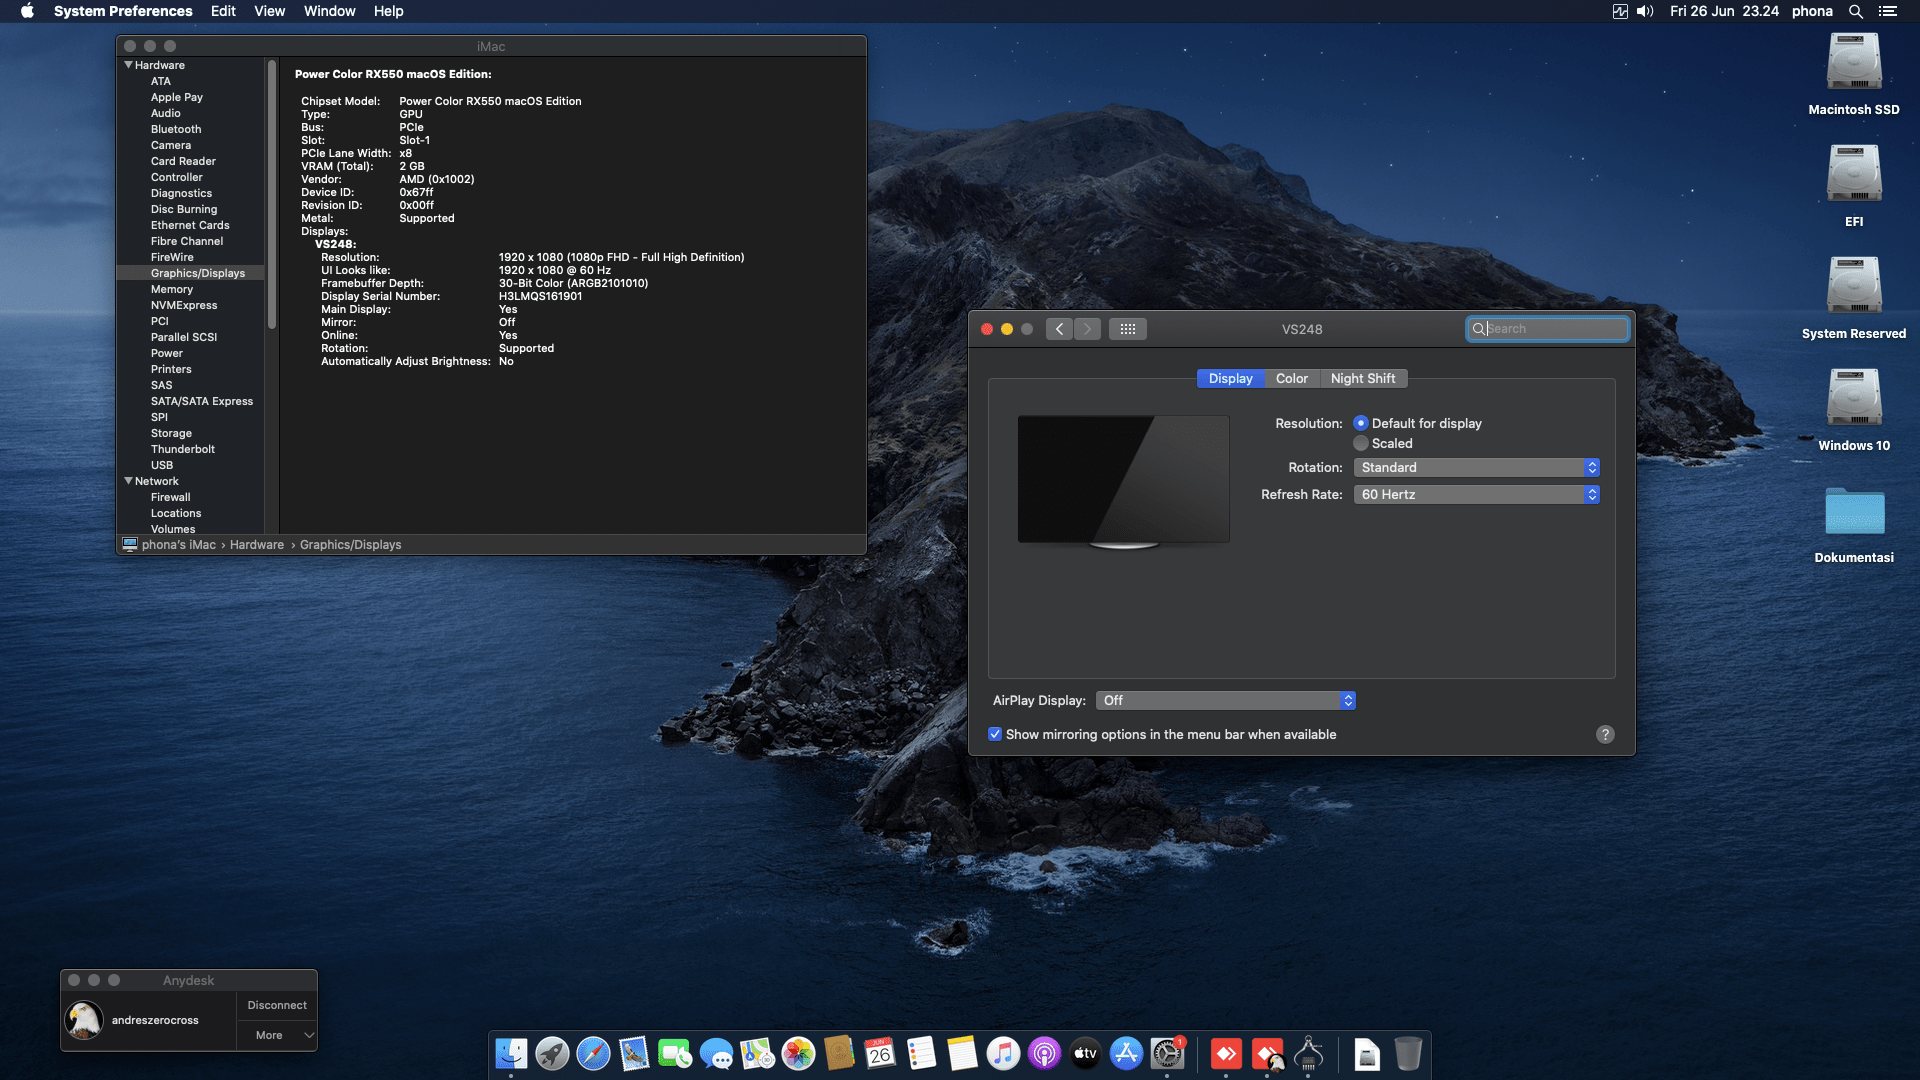Open Notes from the Dock

962,1054
